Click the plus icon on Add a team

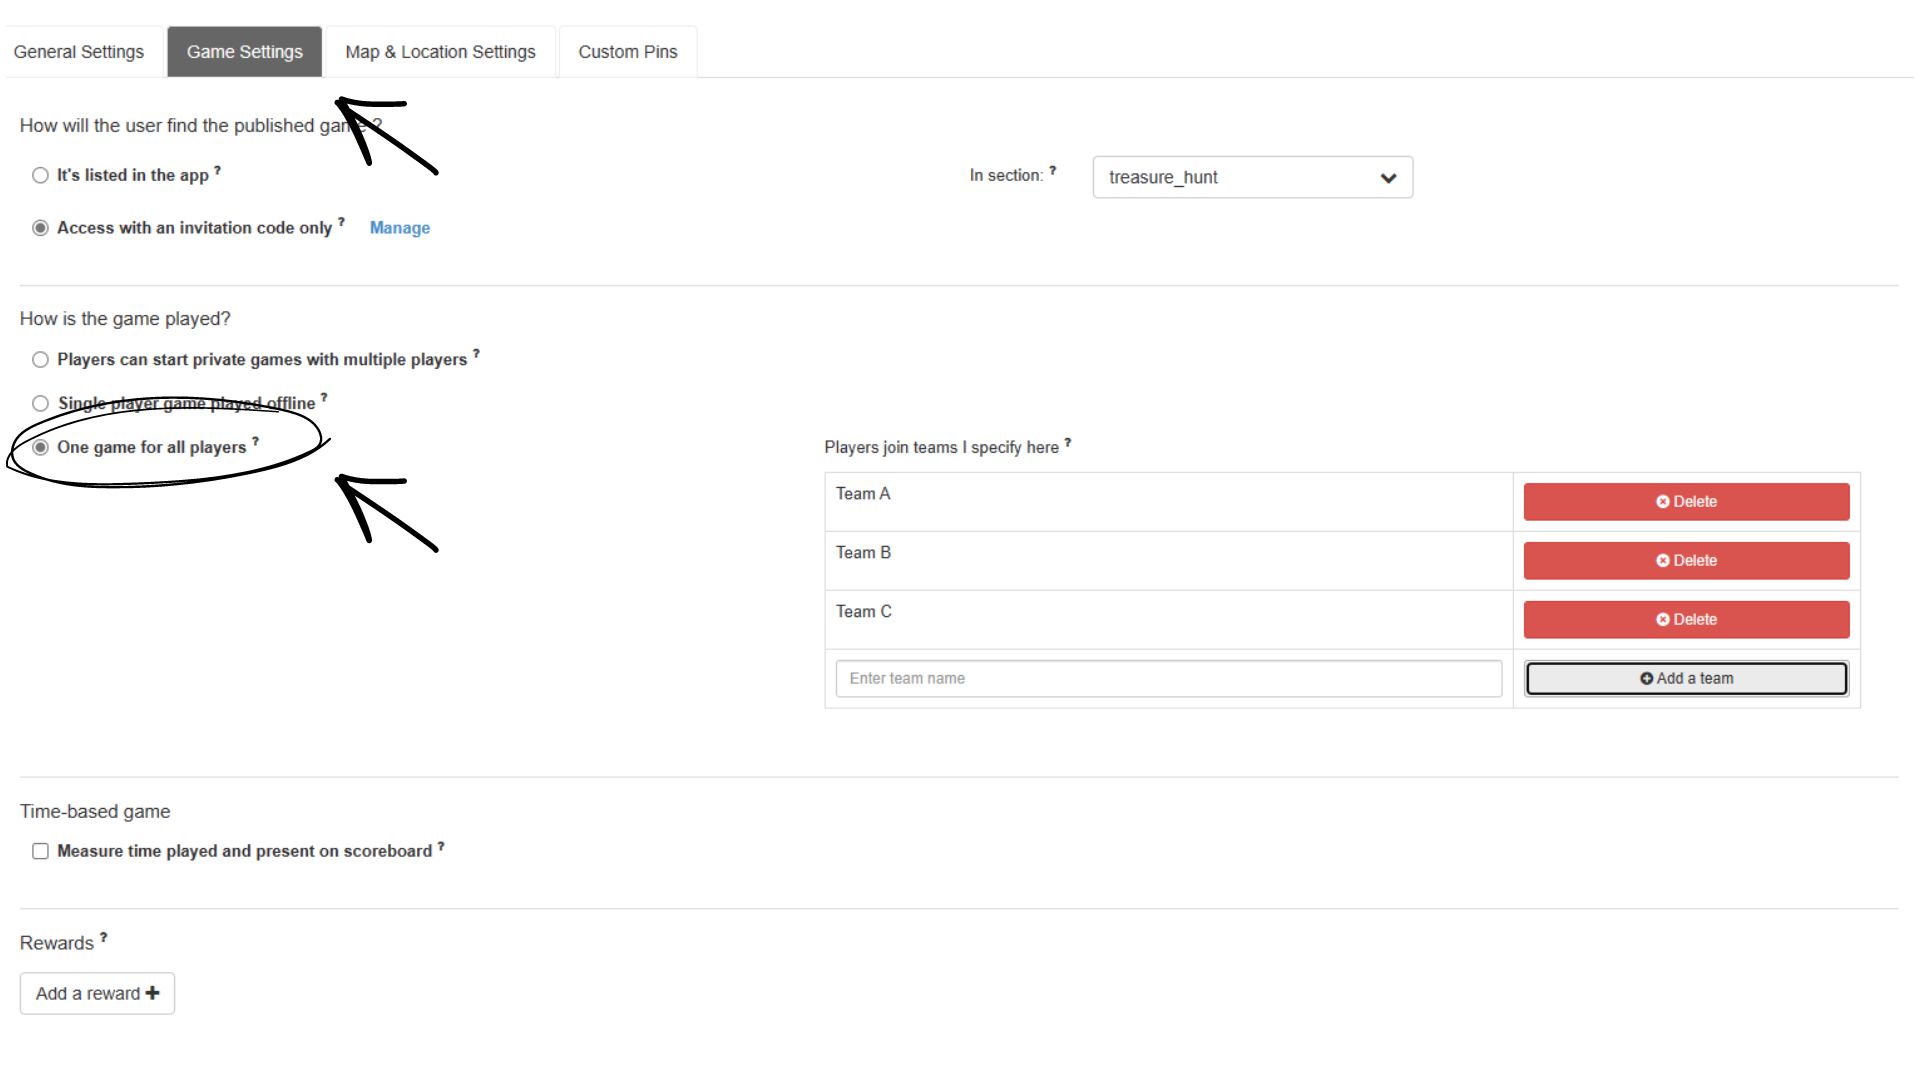[x=1646, y=678]
